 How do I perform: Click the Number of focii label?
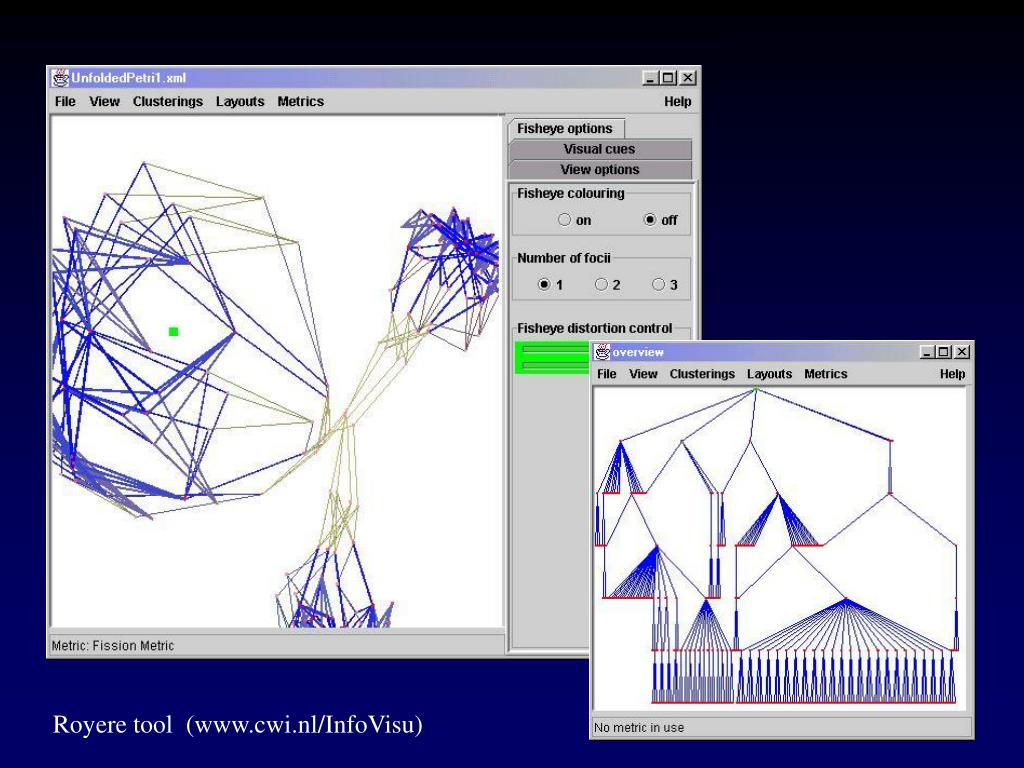coord(564,258)
